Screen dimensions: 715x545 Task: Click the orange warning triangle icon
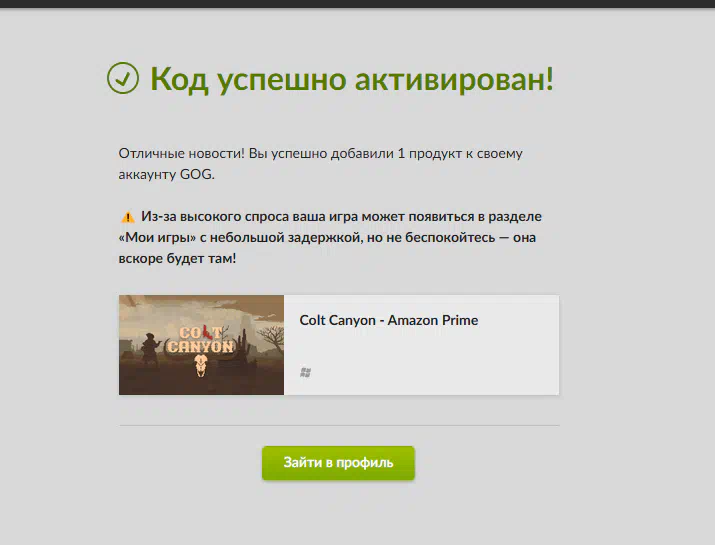(x=128, y=217)
